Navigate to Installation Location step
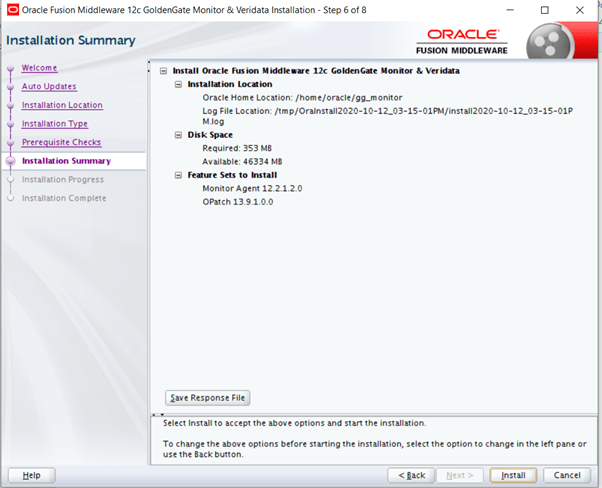The height and width of the screenshot is (488, 602). click(62, 105)
